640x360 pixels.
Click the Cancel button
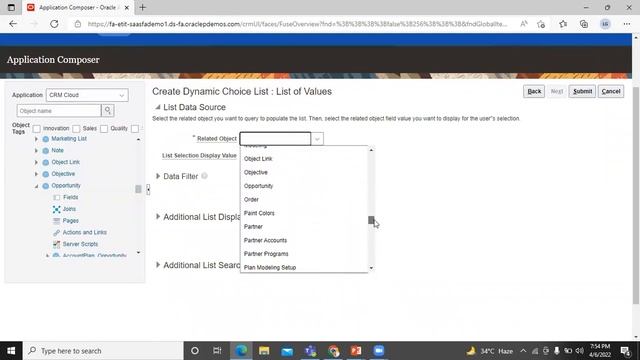point(611,91)
